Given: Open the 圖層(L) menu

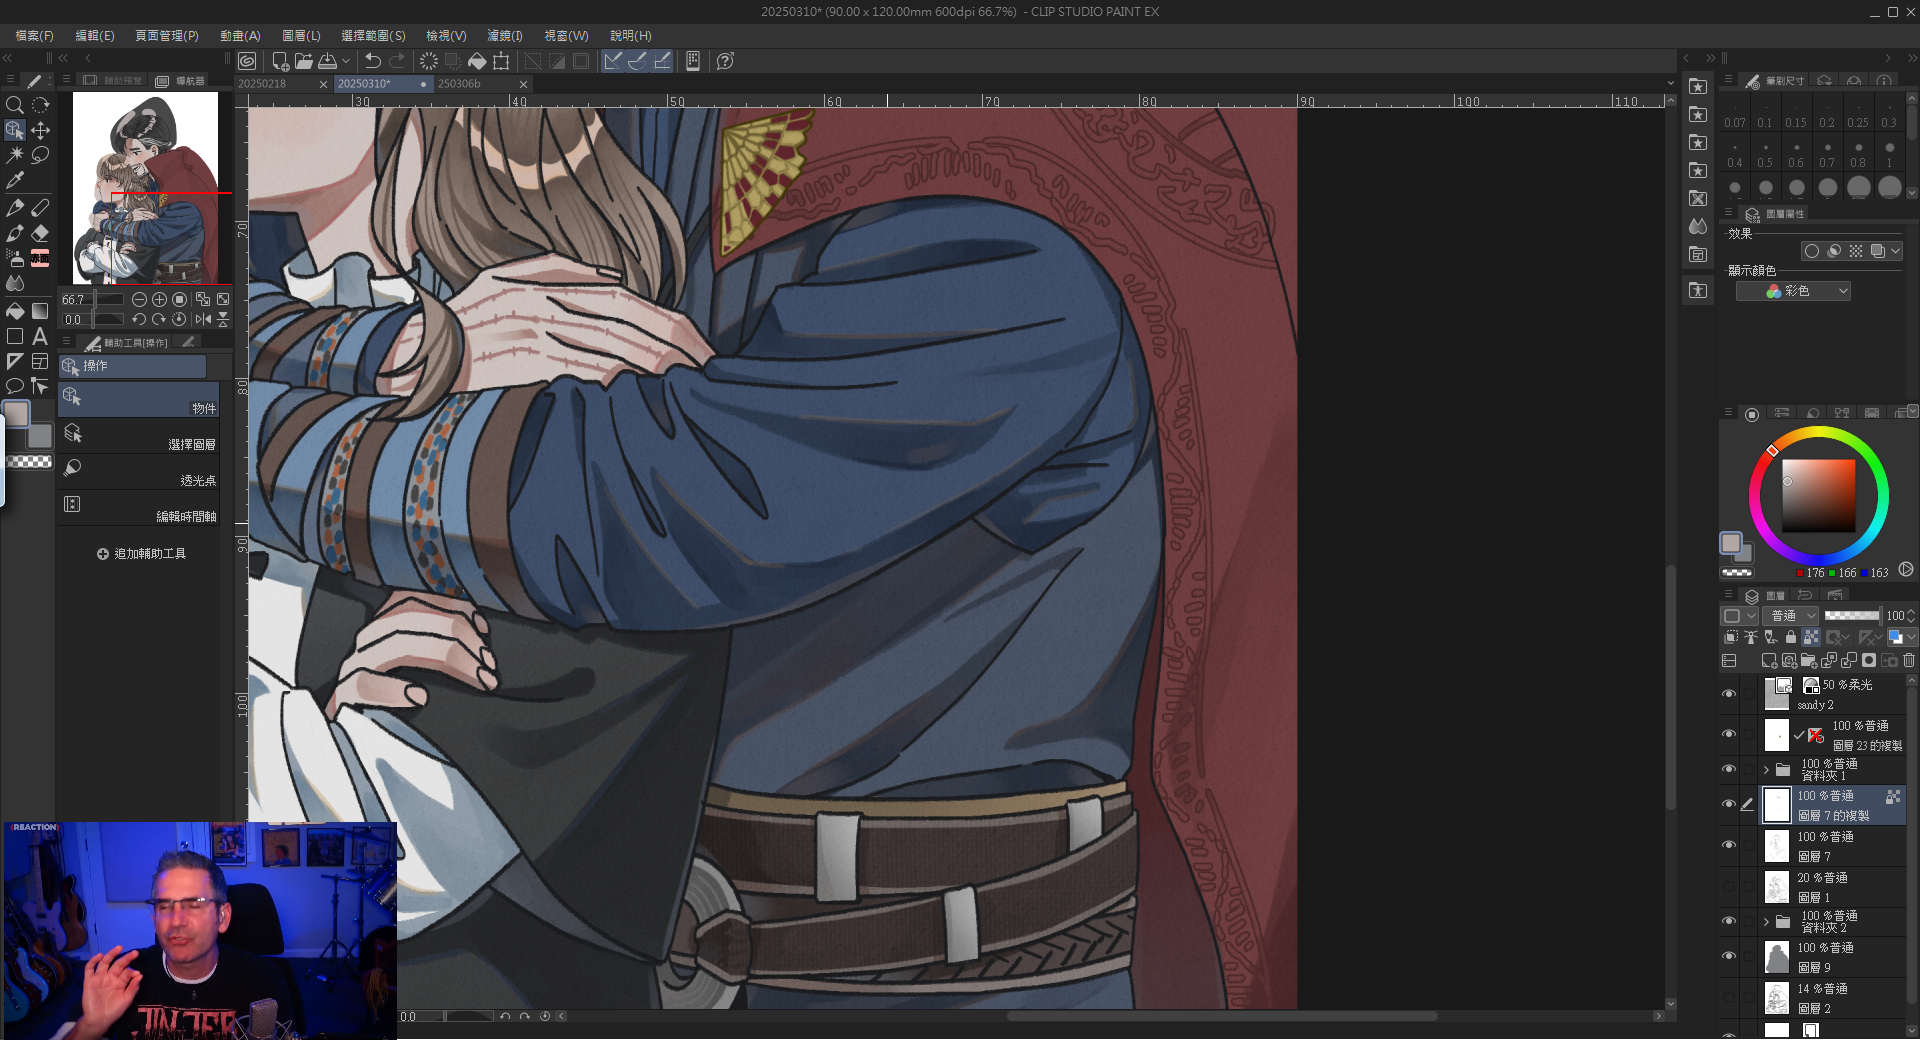Looking at the screenshot, I should coord(301,35).
